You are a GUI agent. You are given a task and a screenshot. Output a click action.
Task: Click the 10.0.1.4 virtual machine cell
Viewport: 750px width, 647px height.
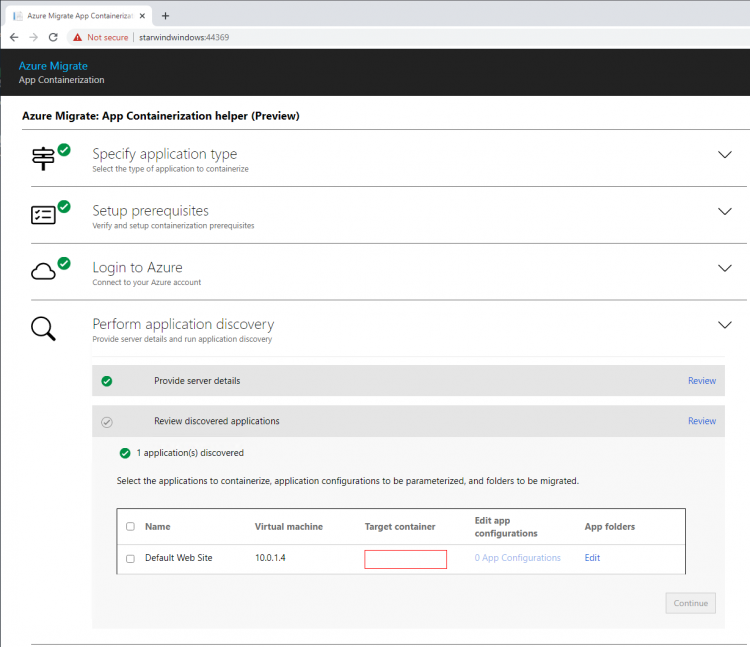[x=270, y=558]
